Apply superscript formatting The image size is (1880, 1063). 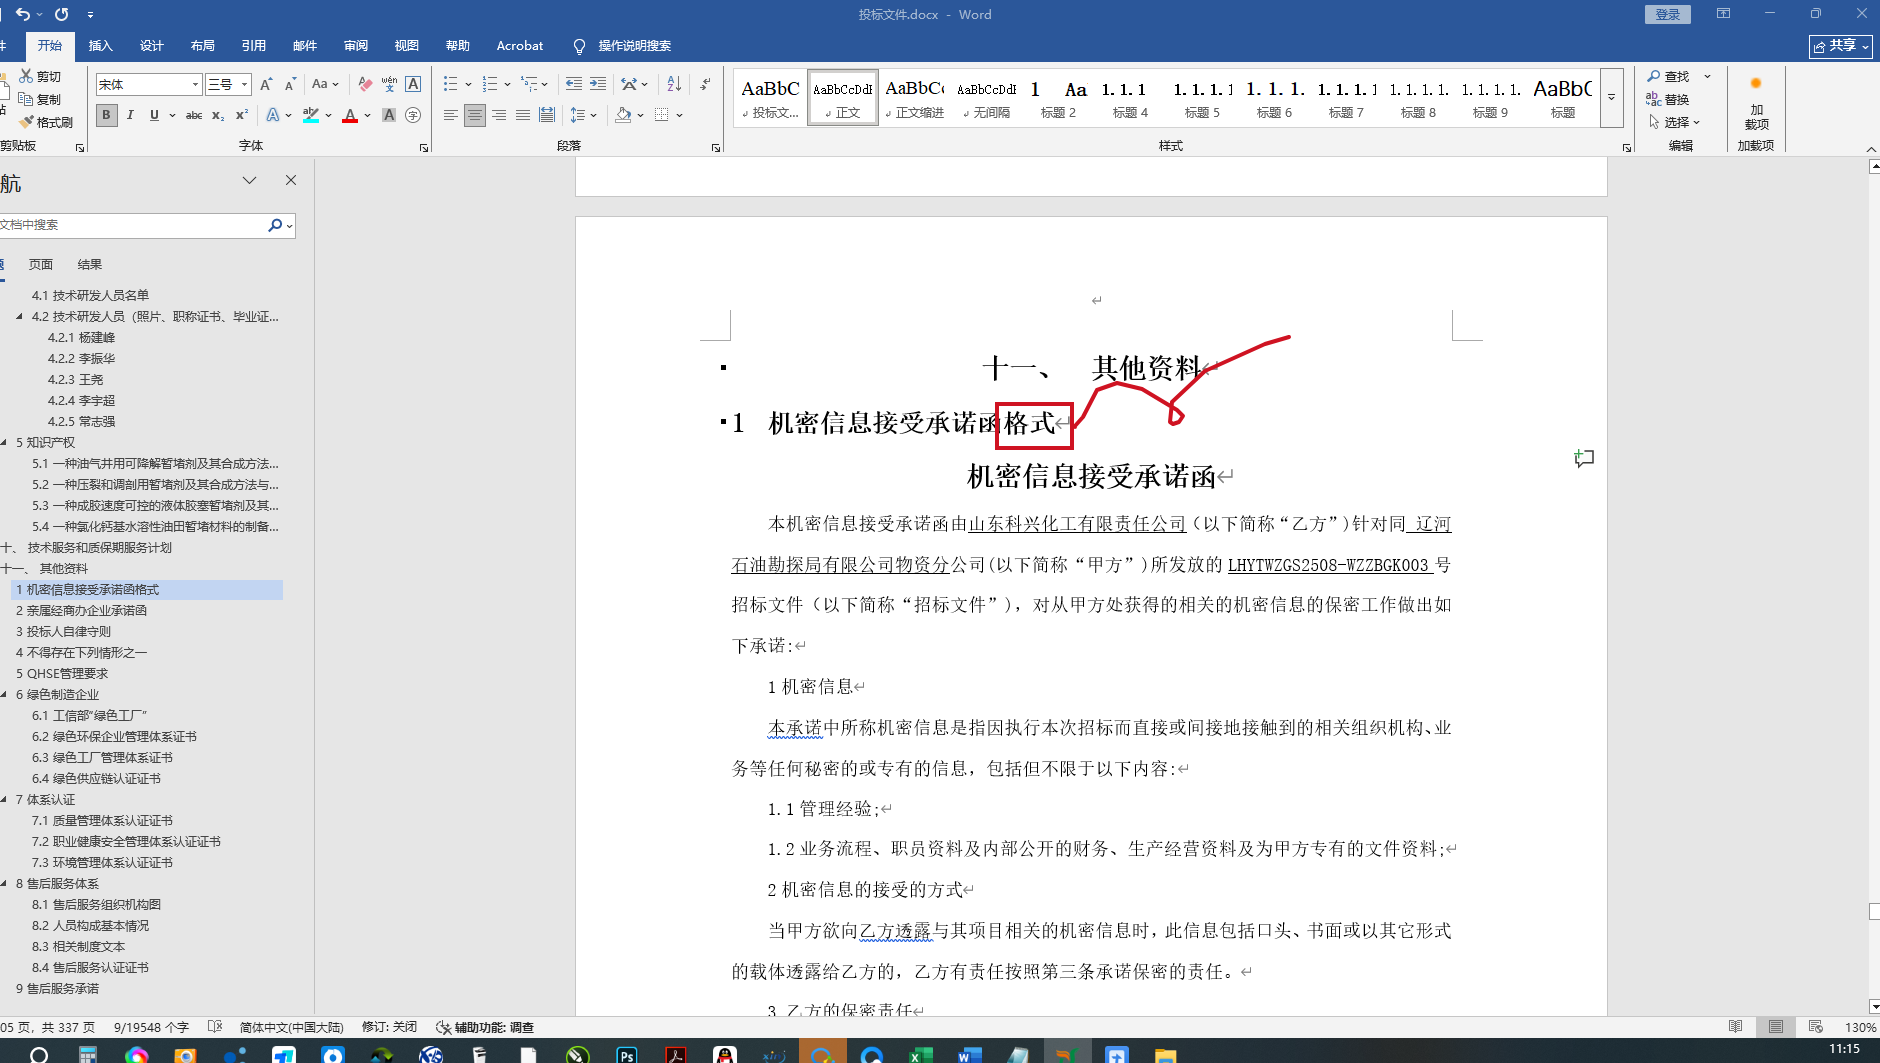pos(242,115)
